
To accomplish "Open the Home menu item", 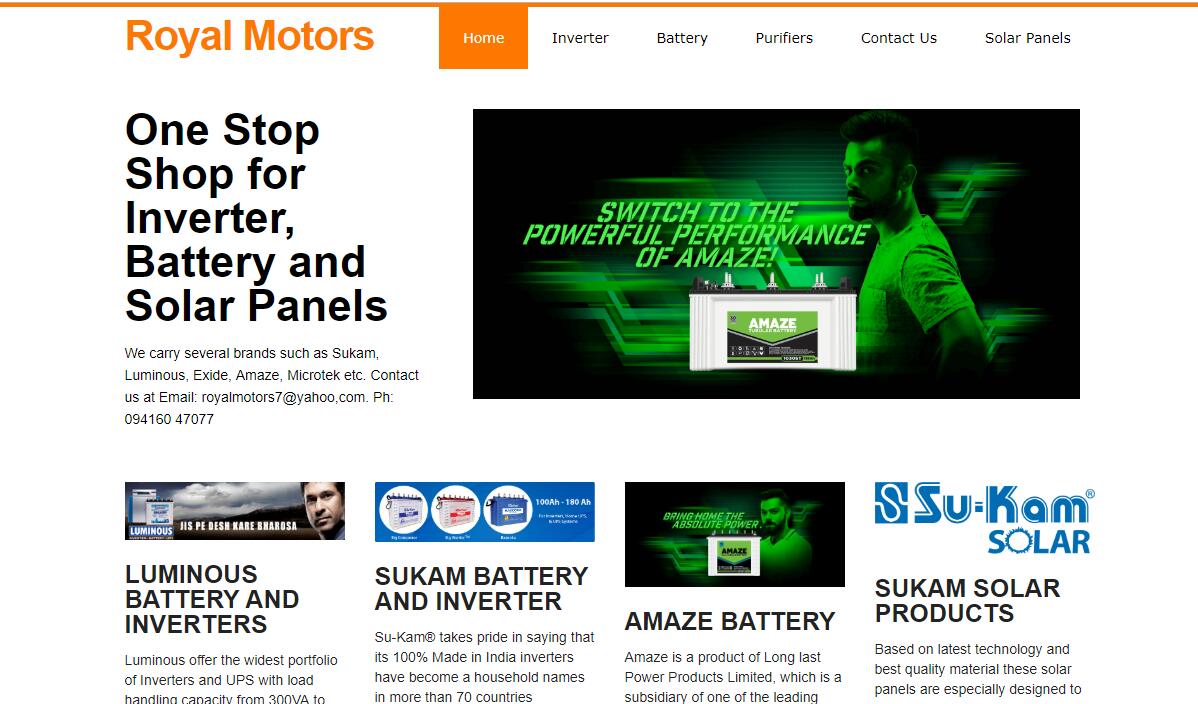I will (x=483, y=37).
